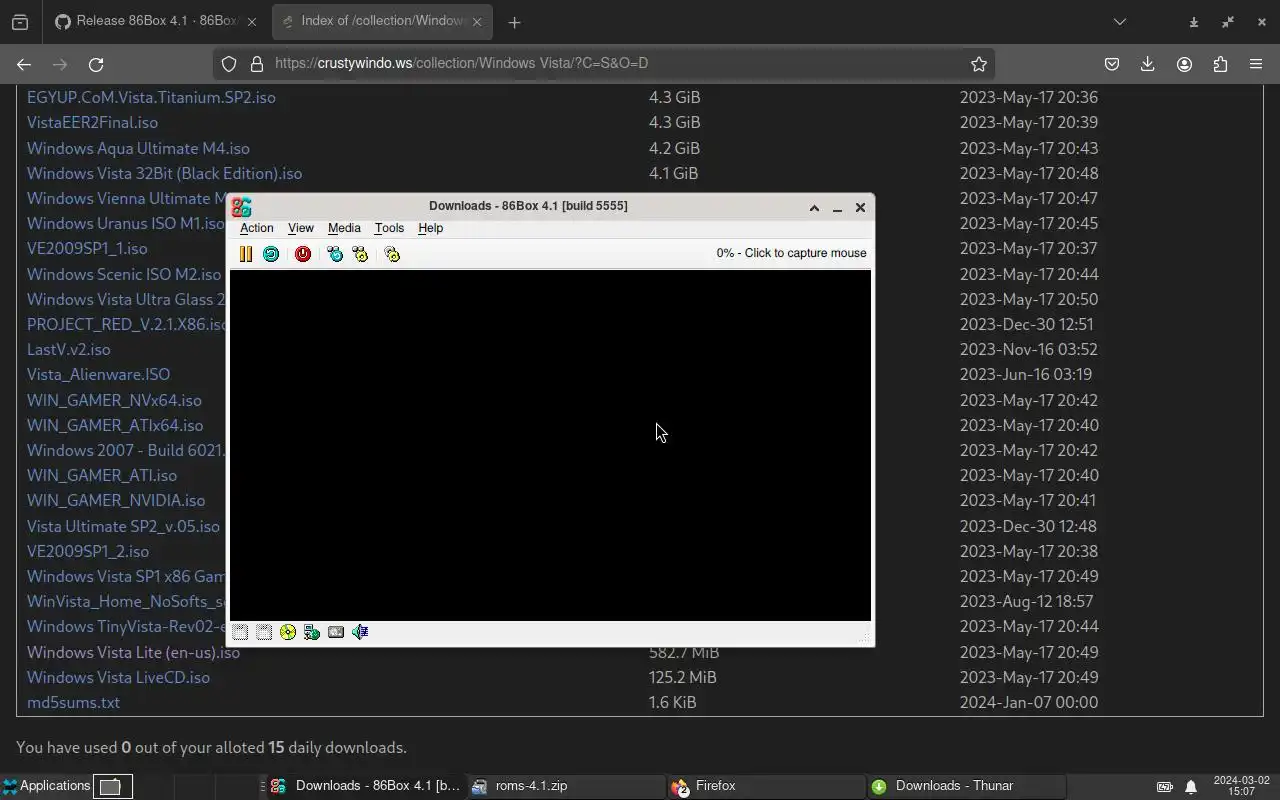The height and width of the screenshot is (800, 1280).
Task: Click the first floppy drive icon in status bar
Action: (240, 632)
